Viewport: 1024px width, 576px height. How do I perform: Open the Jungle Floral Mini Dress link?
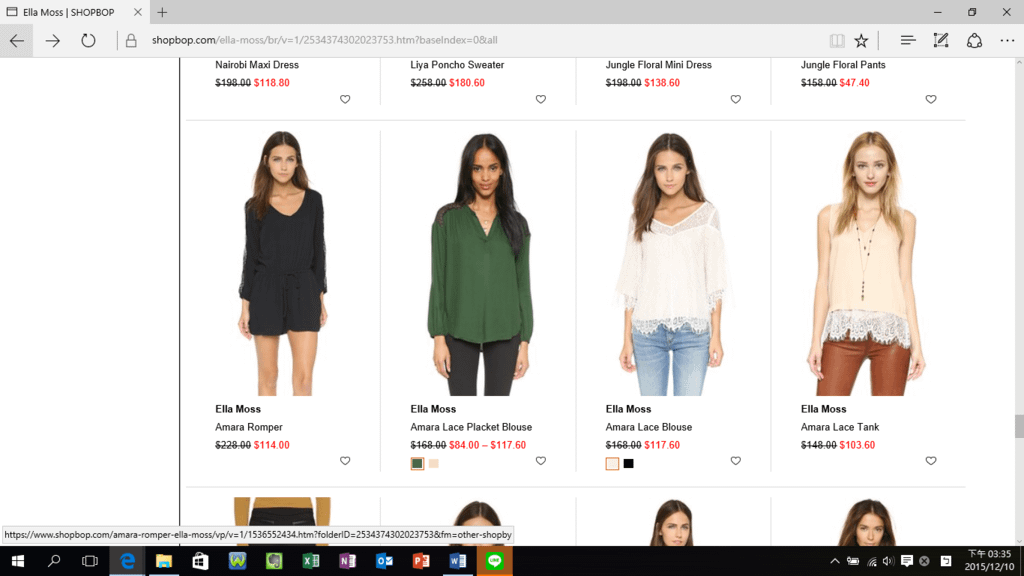coord(658,65)
